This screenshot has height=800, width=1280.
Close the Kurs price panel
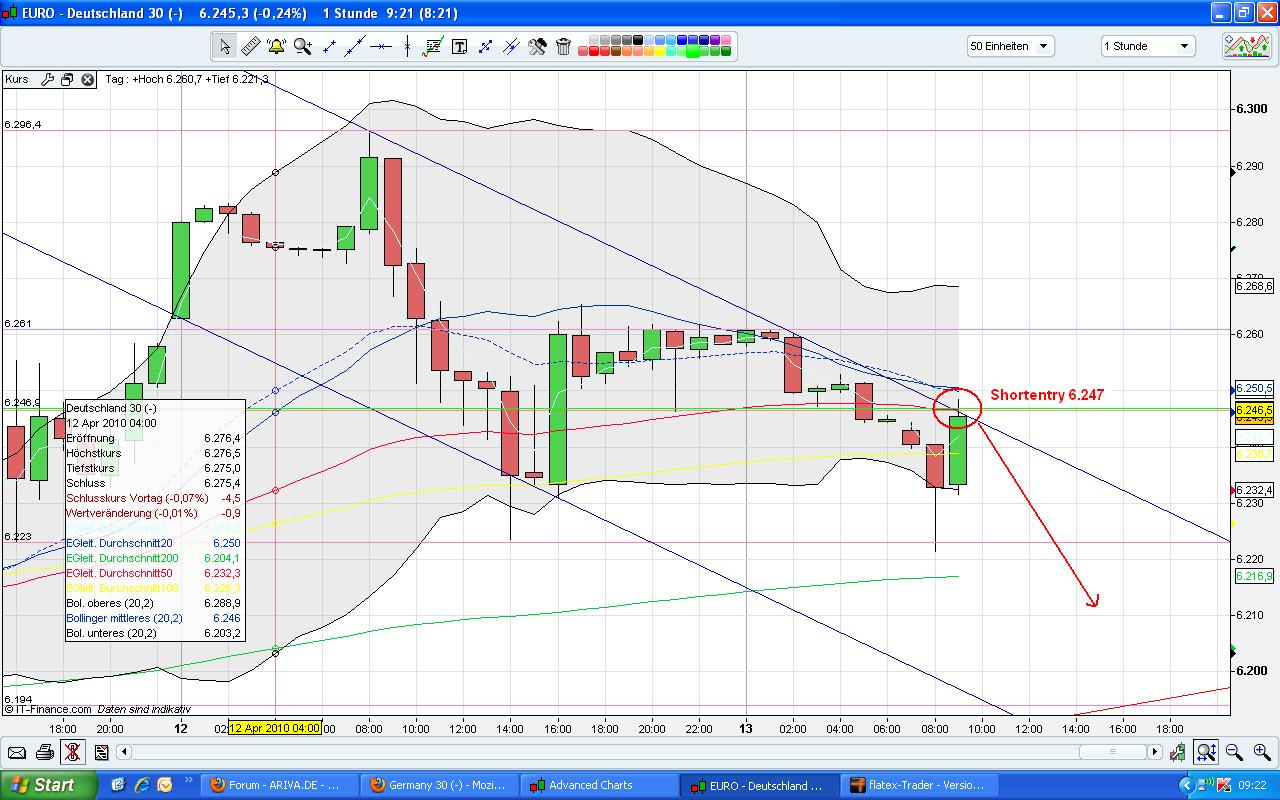87,79
